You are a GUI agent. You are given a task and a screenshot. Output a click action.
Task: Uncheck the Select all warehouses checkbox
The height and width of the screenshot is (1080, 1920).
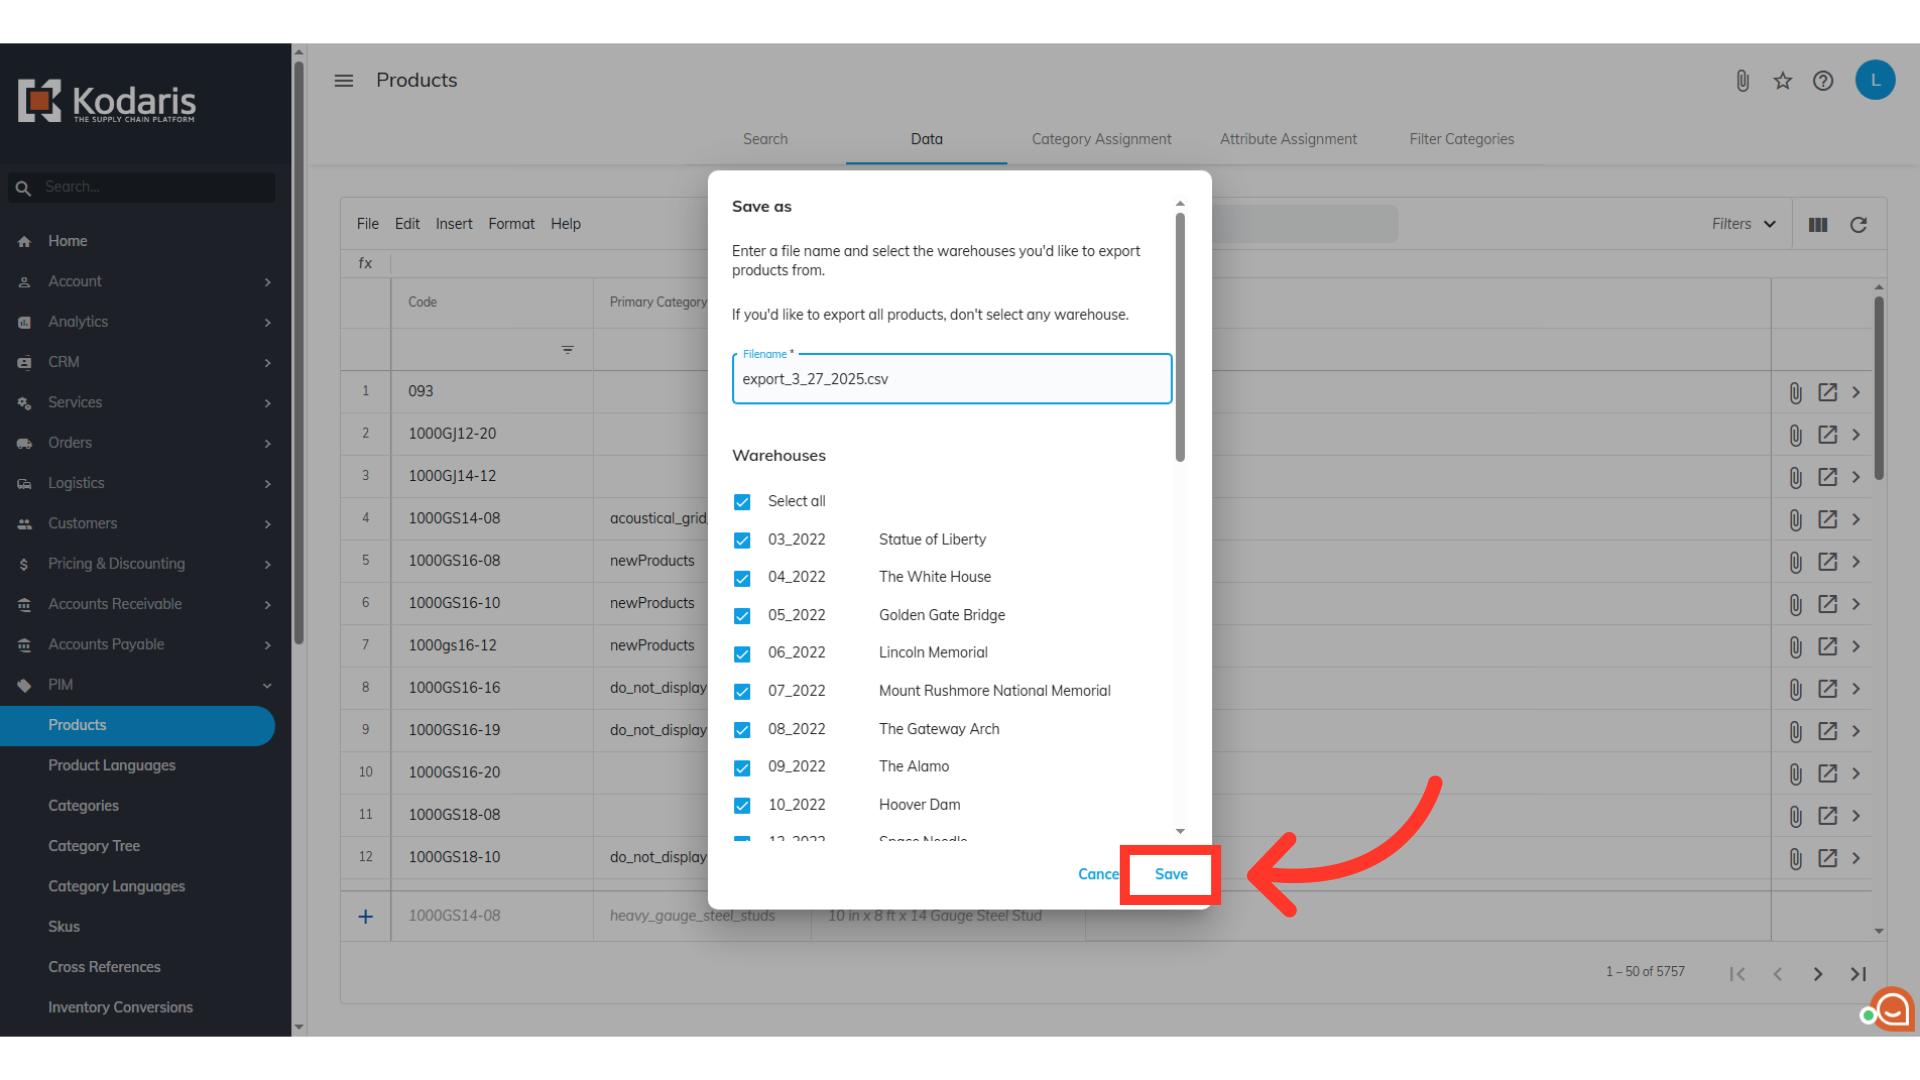[x=742, y=502]
